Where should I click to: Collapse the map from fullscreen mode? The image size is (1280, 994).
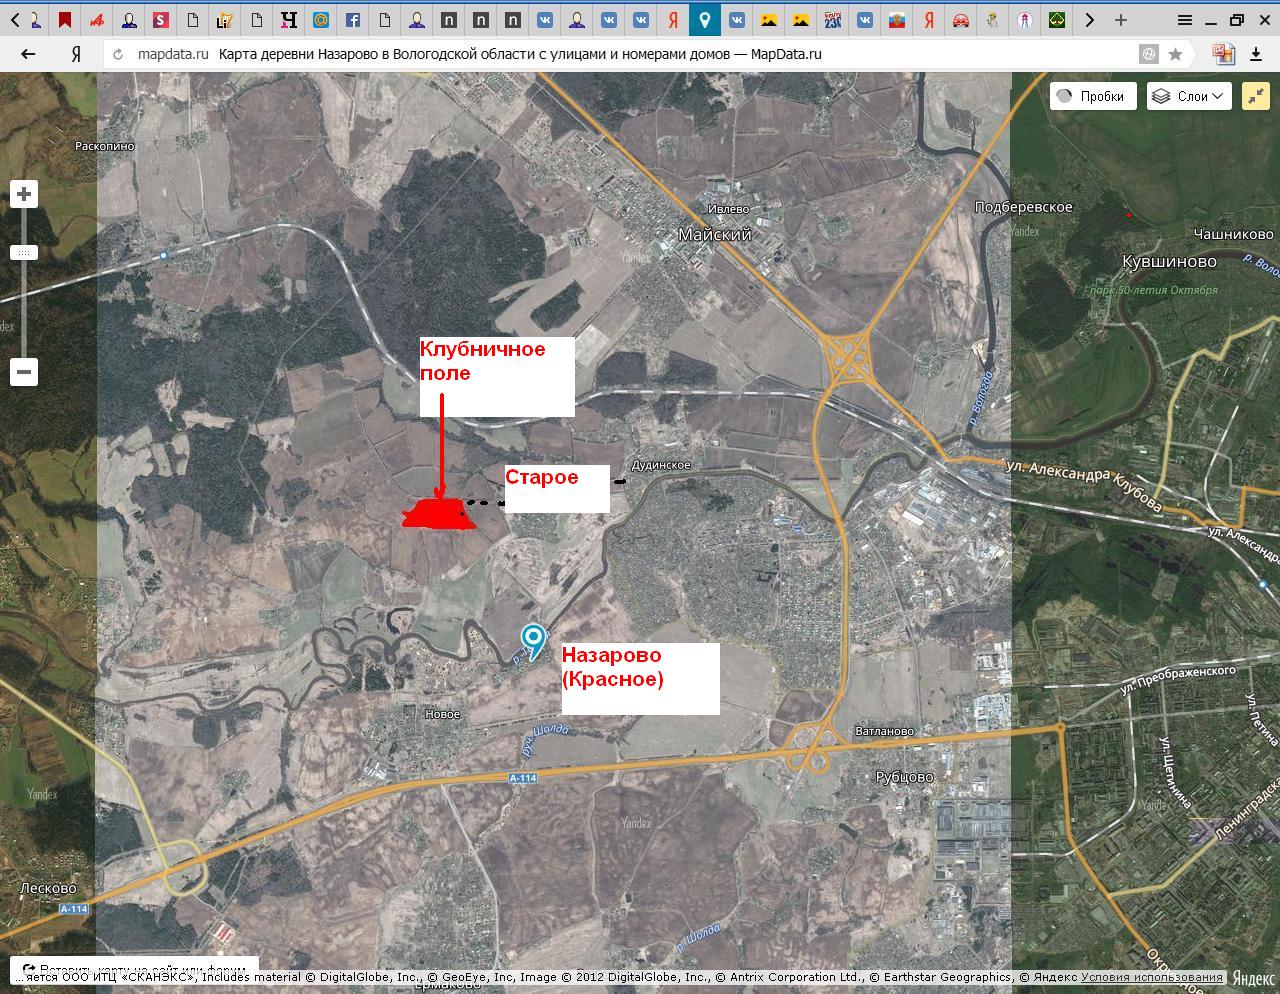[1255, 96]
